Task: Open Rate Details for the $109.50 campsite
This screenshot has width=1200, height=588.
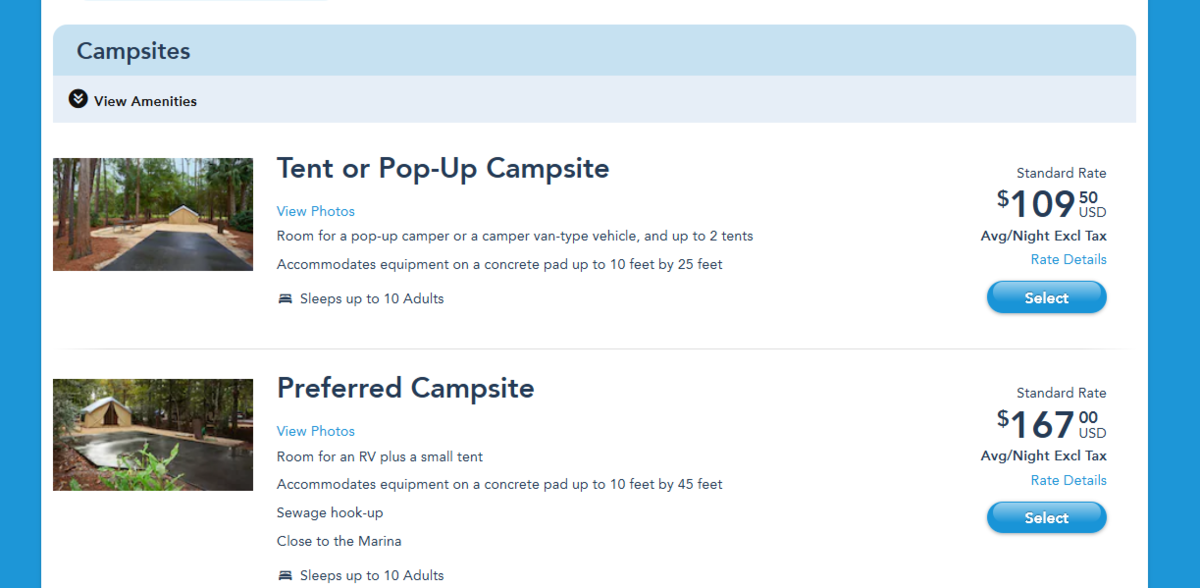Action: (x=1068, y=260)
